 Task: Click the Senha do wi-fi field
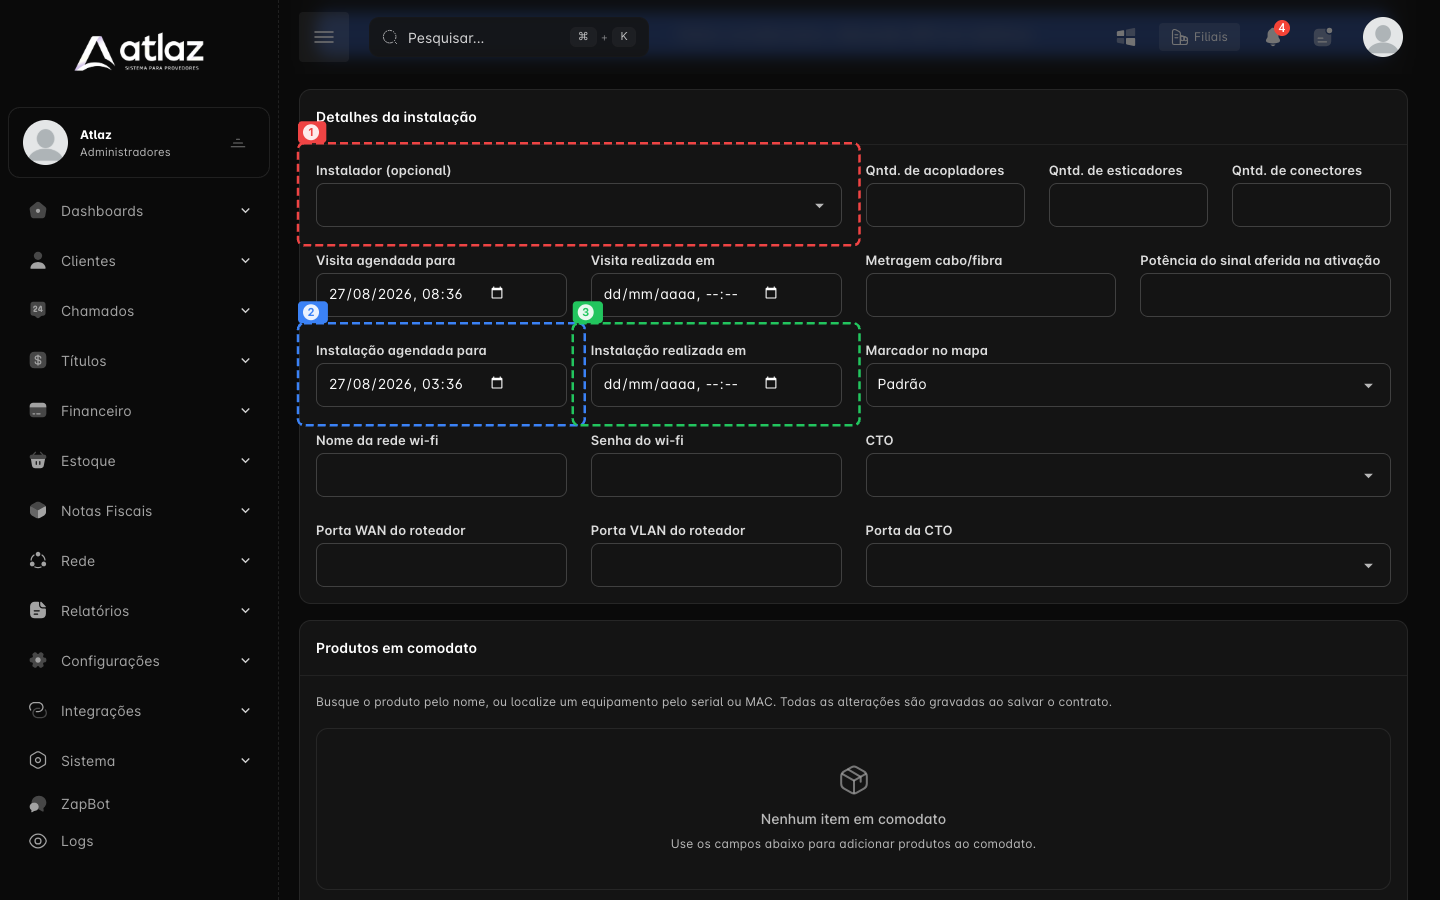716,475
